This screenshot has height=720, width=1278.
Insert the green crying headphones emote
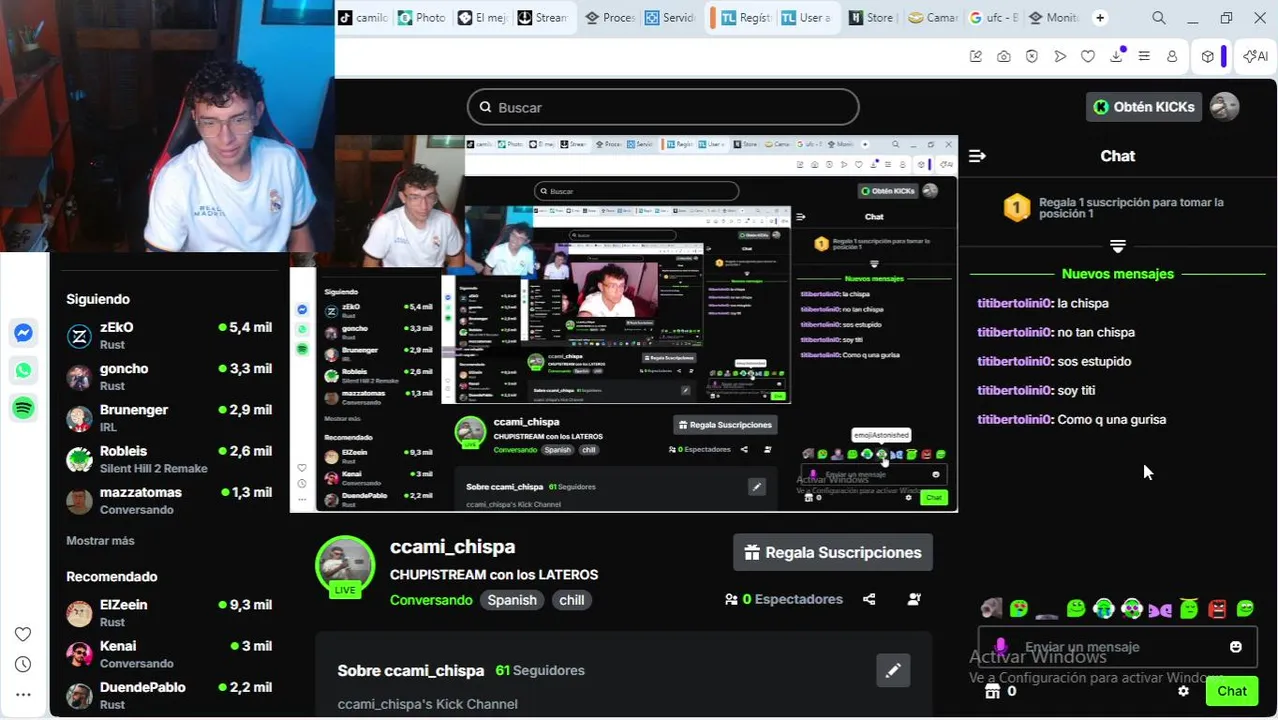(x=1104, y=608)
